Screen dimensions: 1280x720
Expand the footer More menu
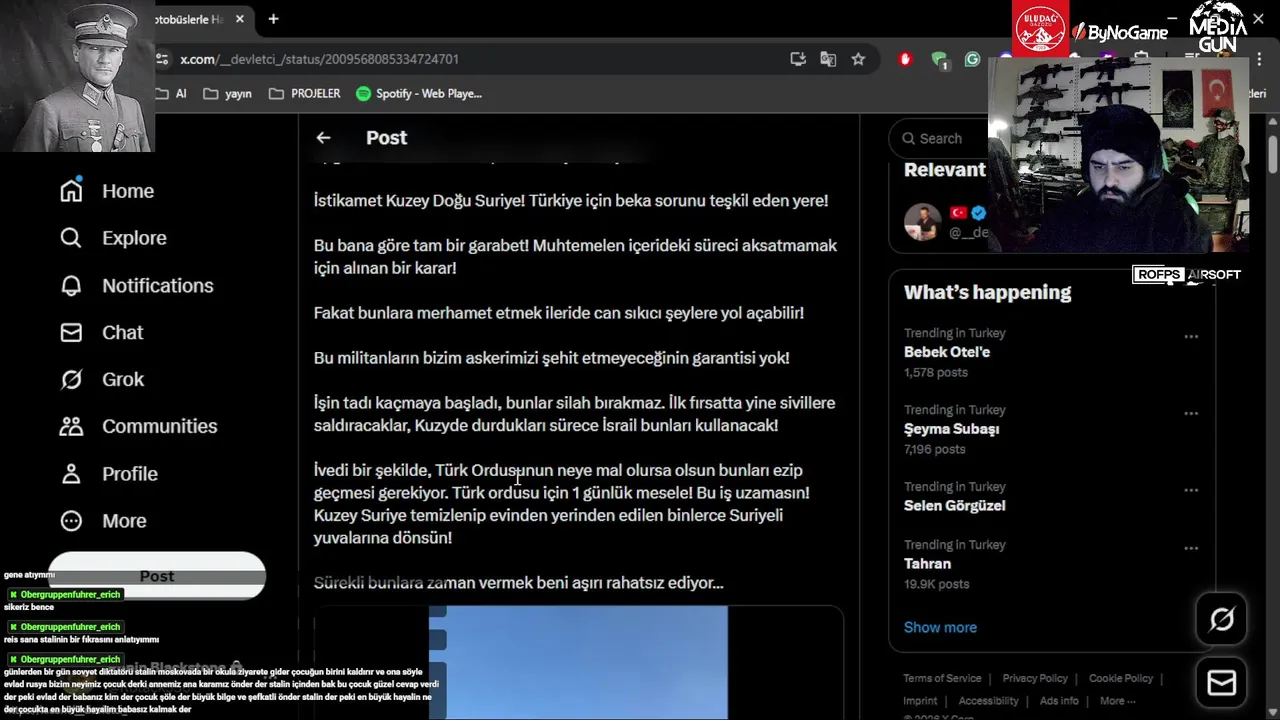[x=1118, y=701]
